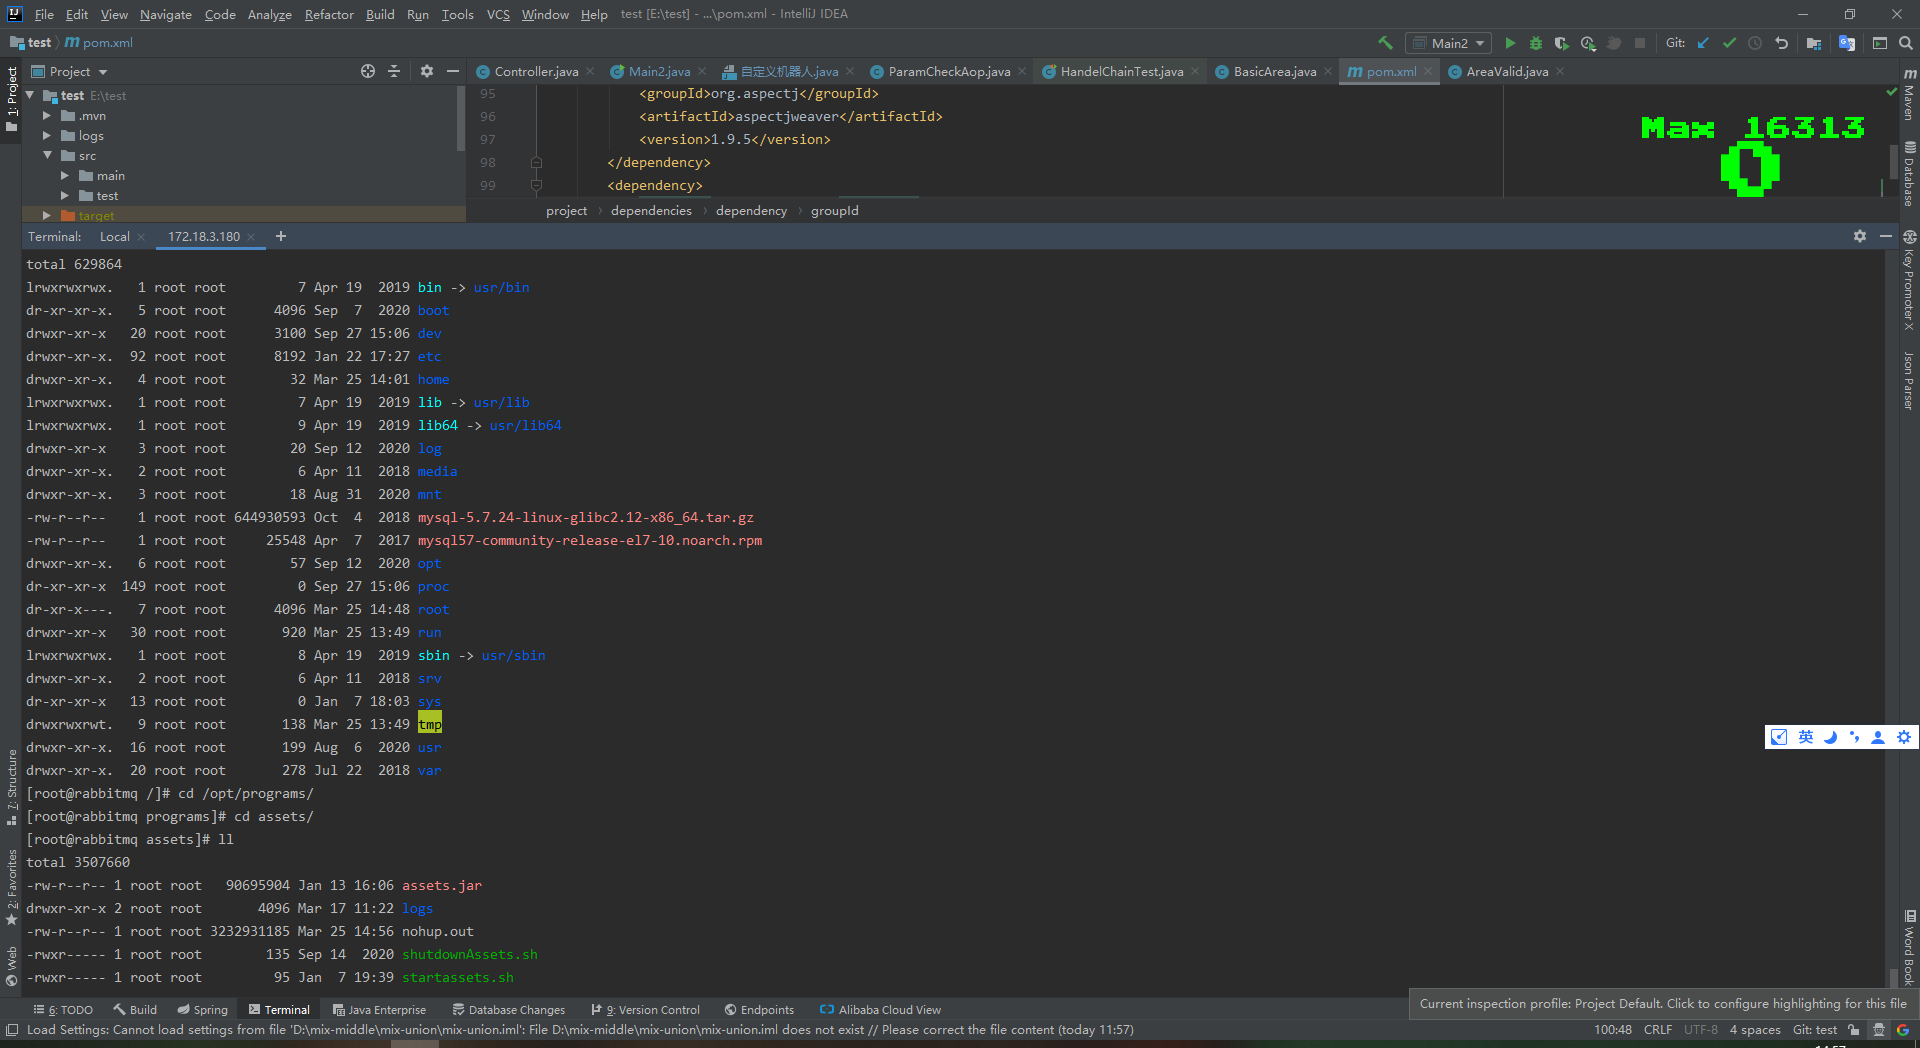Switch to the Local terminal tab
This screenshot has width=1920, height=1048.
pos(114,237)
